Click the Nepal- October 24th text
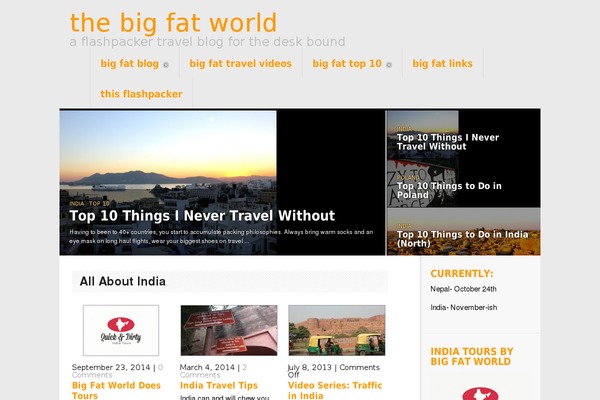 (x=463, y=289)
